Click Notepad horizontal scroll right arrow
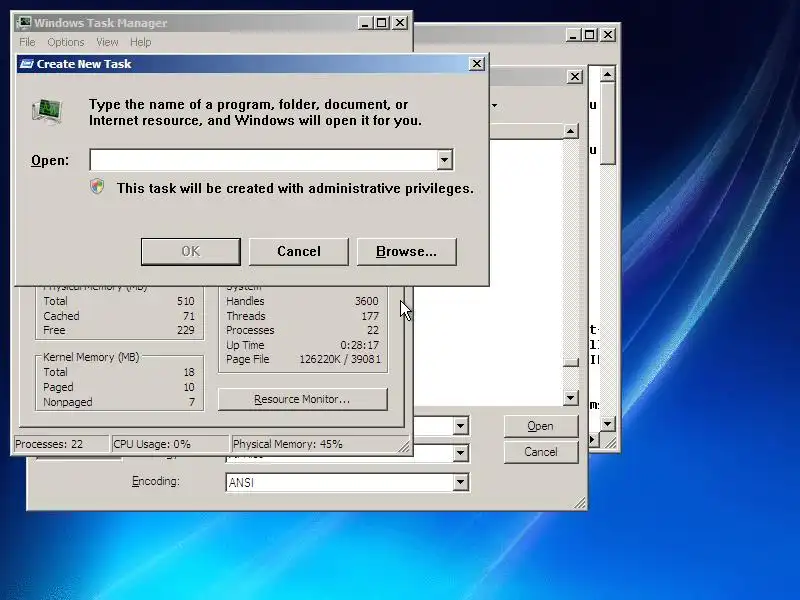The height and width of the screenshot is (600, 800). 592,439
